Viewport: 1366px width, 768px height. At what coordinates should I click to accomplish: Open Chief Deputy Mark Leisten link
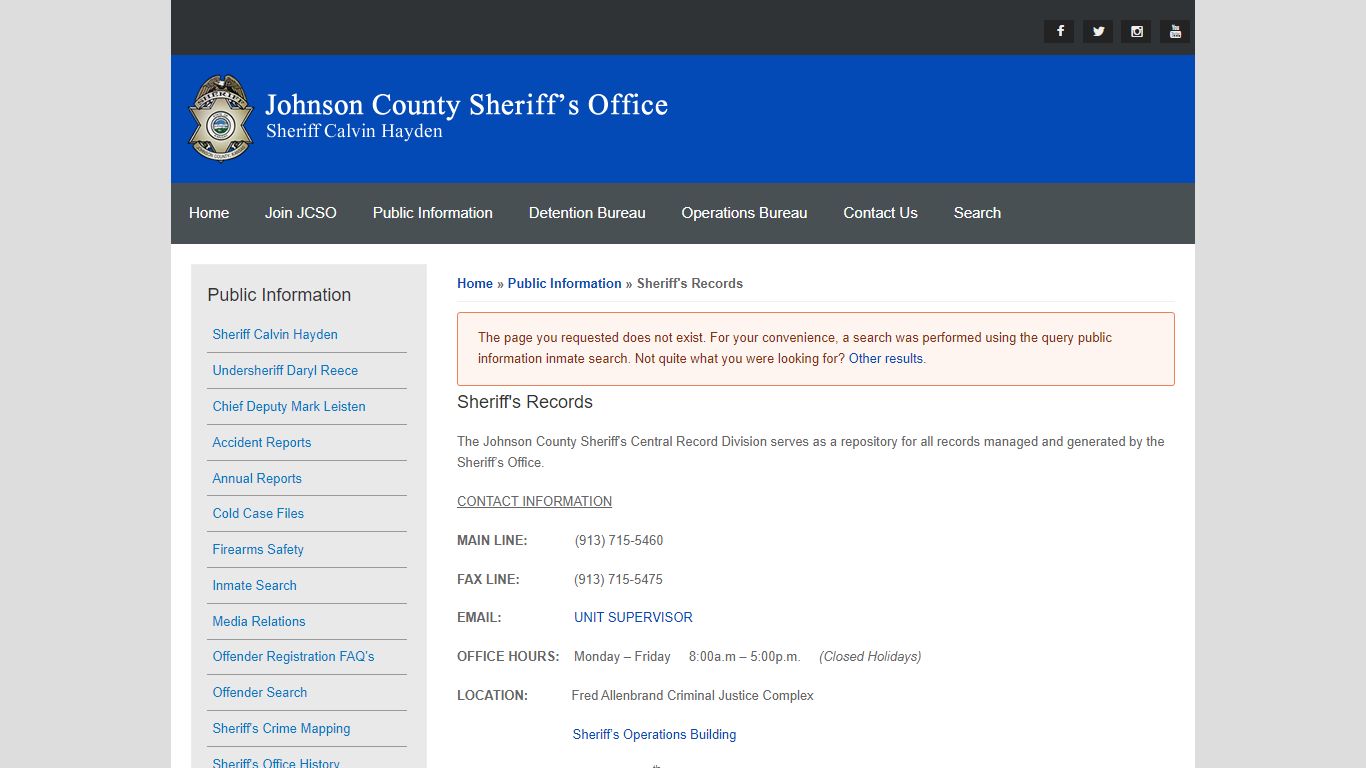click(x=289, y=406)
